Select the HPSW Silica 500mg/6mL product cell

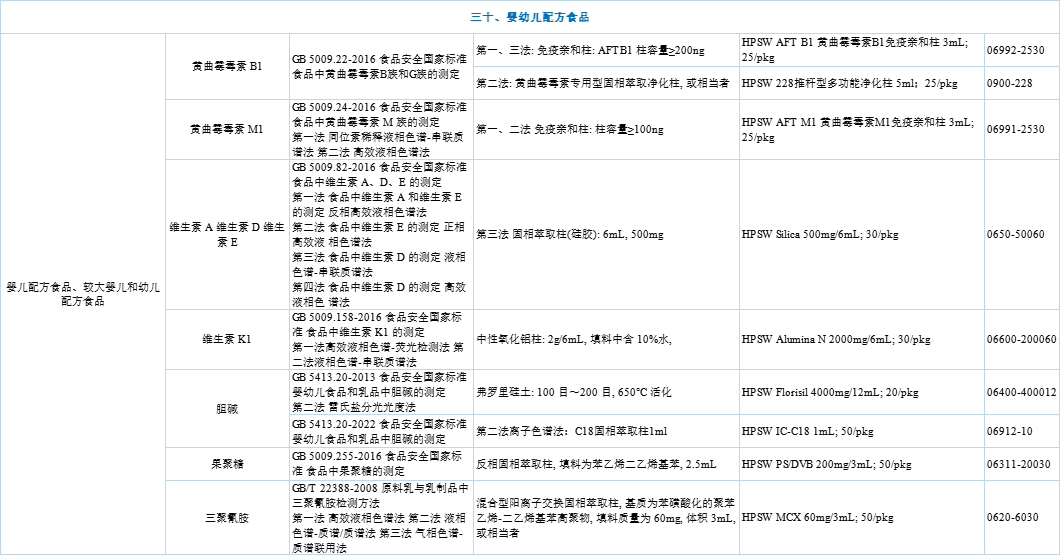click(x=861, y=235)
